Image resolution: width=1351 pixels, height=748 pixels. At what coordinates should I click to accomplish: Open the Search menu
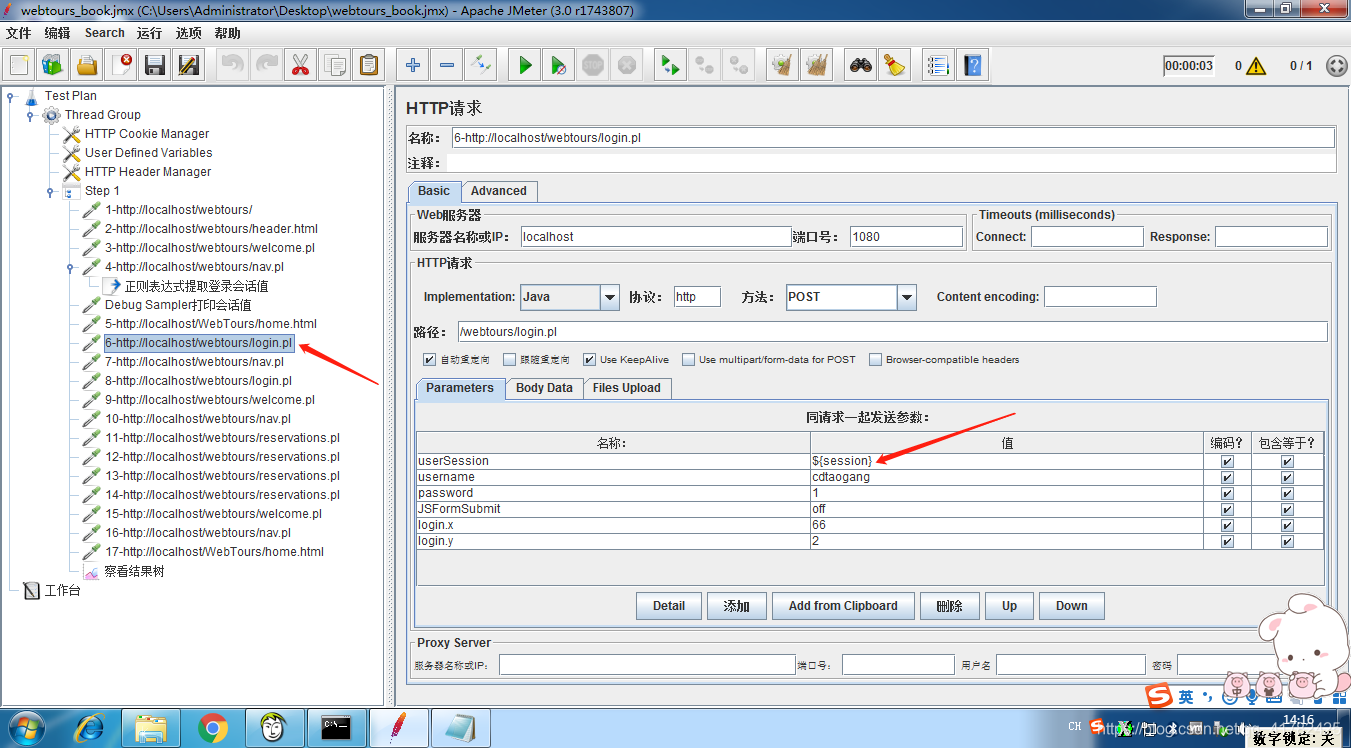point(104,33)
